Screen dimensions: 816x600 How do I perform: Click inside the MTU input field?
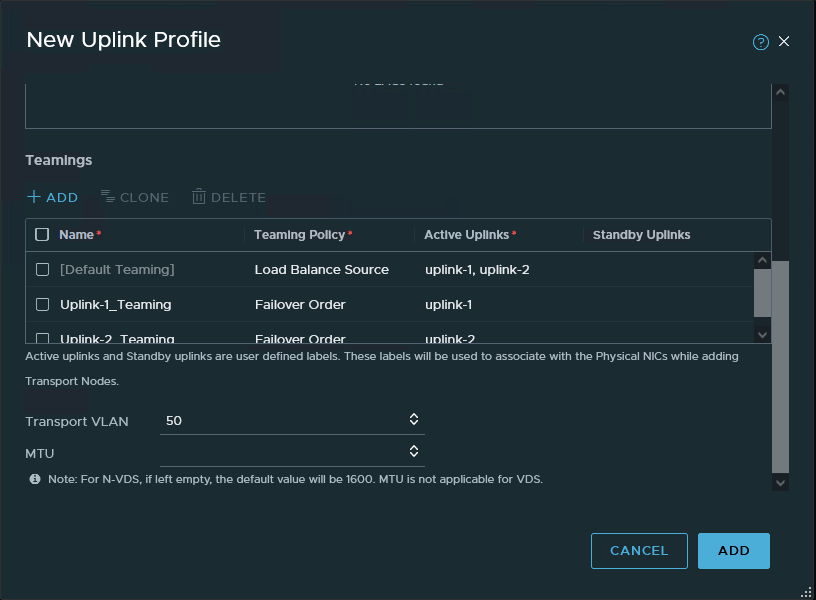click(280, 451)
